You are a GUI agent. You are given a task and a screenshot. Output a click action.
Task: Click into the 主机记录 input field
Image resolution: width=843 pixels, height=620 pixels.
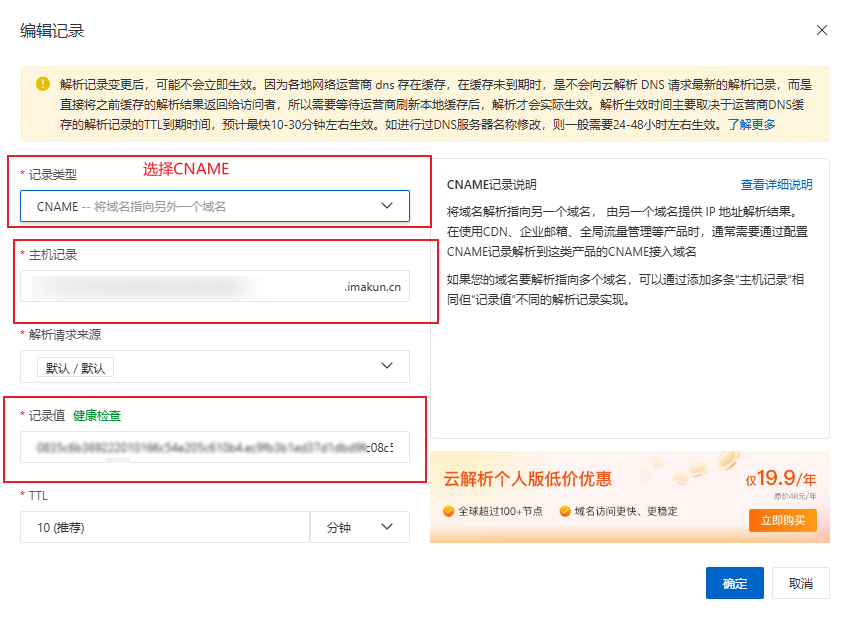[180, 287]
